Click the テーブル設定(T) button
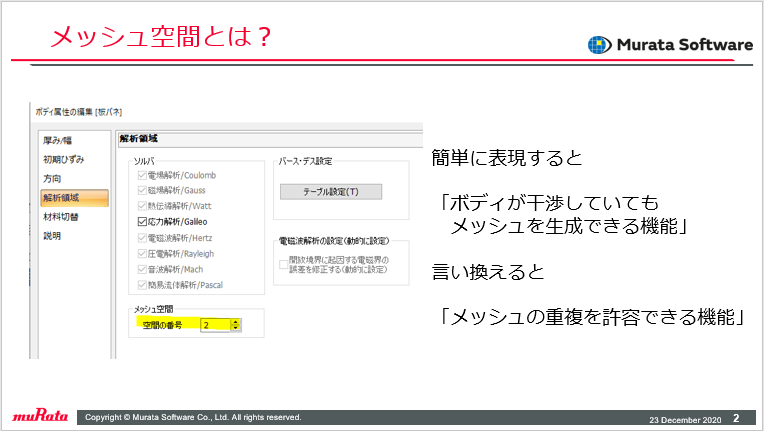The width and height of the screenshot is (764, 431). pos(331,192)
